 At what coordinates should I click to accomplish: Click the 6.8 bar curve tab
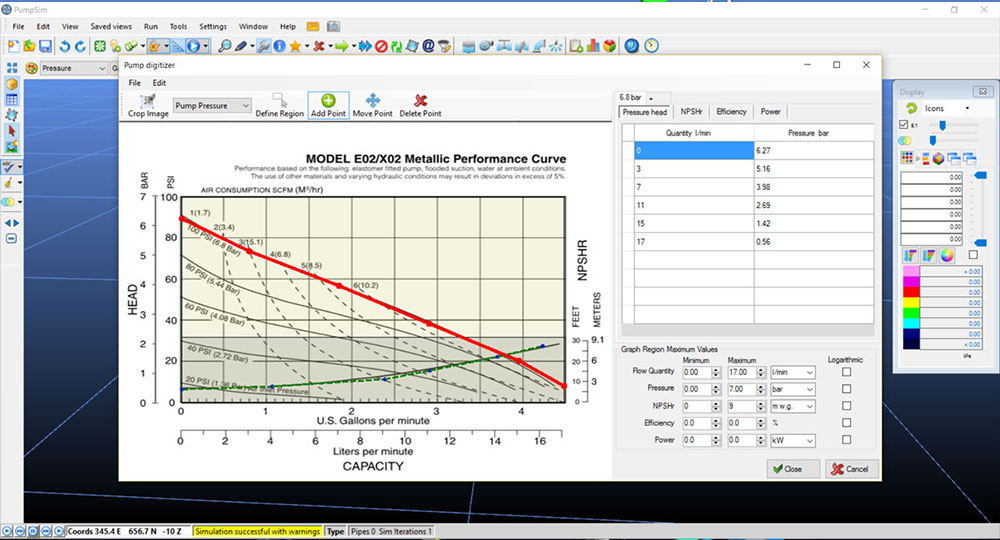coord(630,98)
